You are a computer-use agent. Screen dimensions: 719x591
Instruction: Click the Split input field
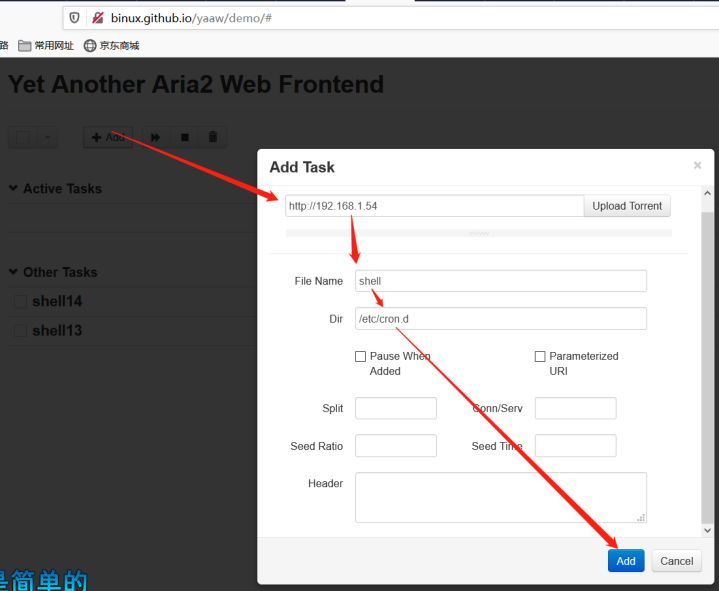pyautogui.click(x=396, y=408)
